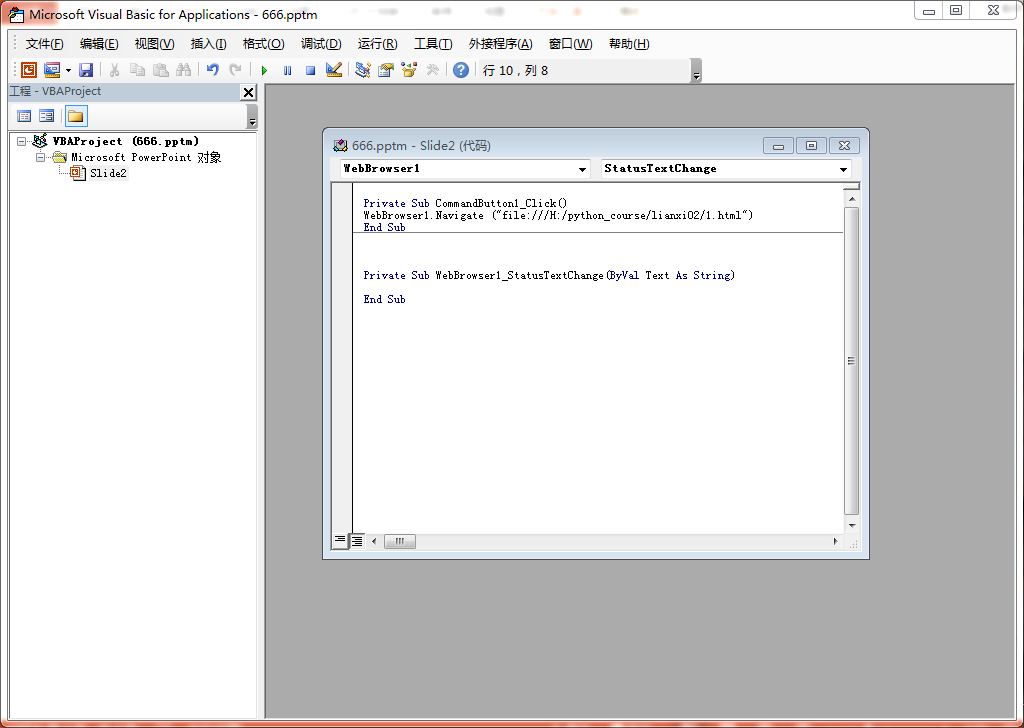Screen dimensions: 1024x728
Task: Click the Paste clipboard icon
Action: (161, 70)
